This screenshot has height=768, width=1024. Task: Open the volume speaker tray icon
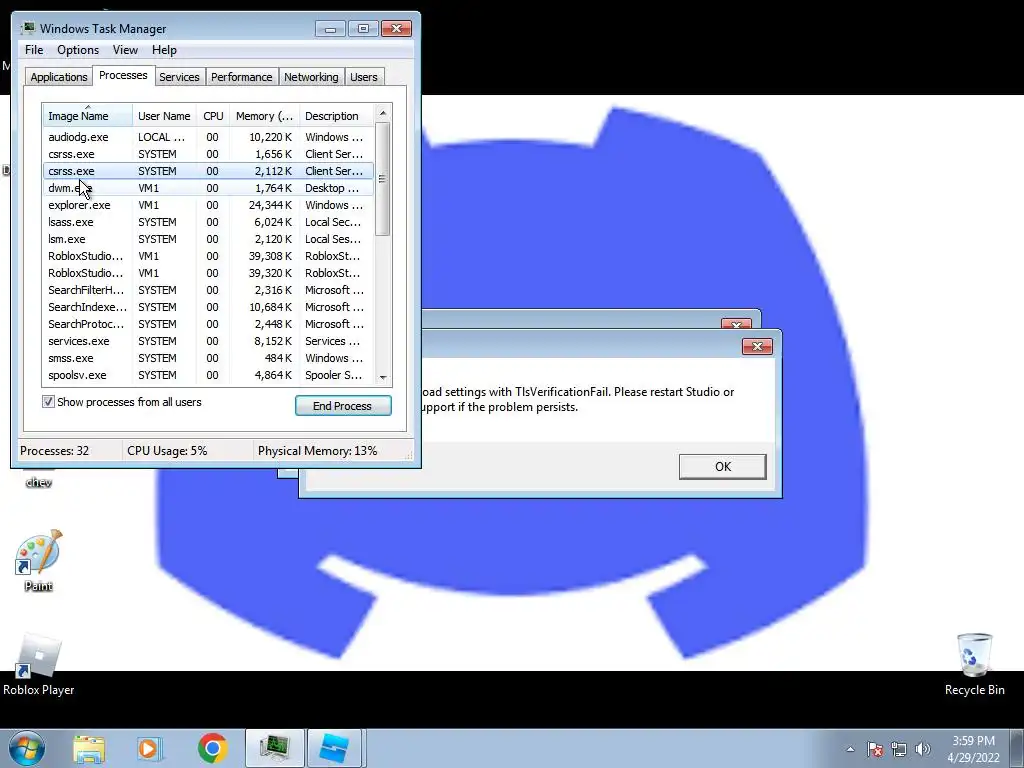(x=923, y=749)
